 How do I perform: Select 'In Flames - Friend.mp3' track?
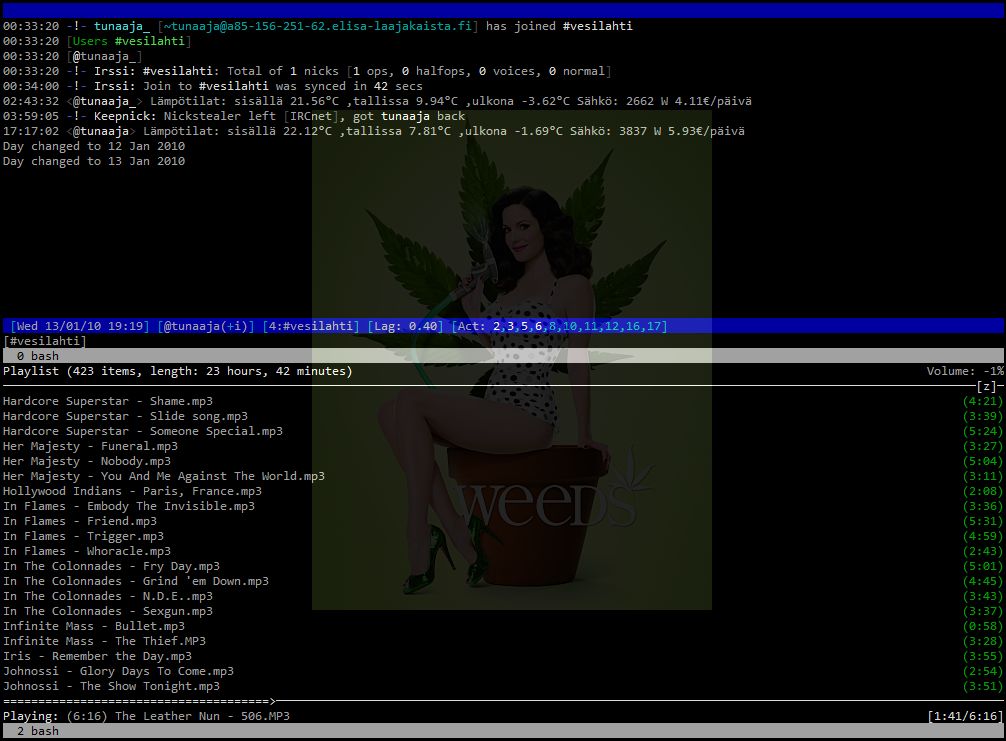(80, 521)
